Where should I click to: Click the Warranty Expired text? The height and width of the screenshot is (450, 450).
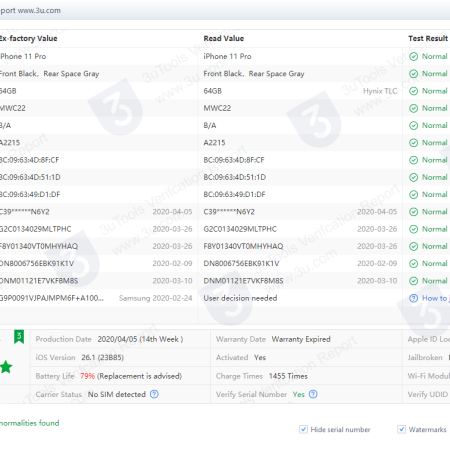pyautogui.click(x=301, y=339)
